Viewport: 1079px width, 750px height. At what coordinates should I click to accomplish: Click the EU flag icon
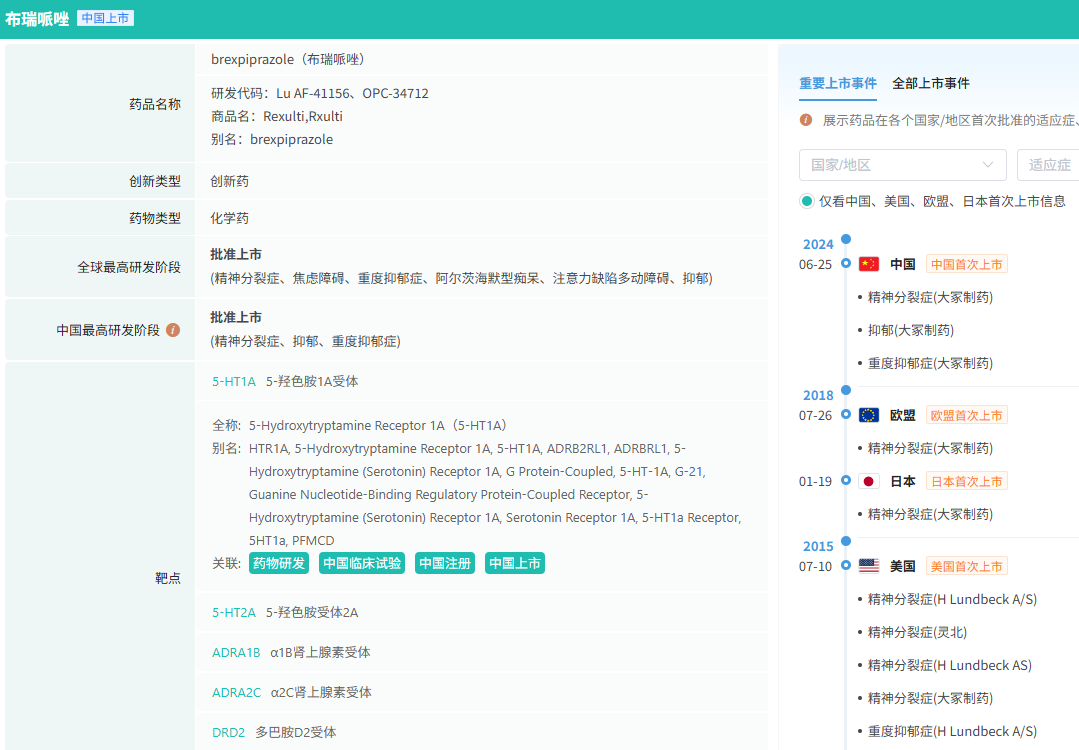click(x=869, y=415)
